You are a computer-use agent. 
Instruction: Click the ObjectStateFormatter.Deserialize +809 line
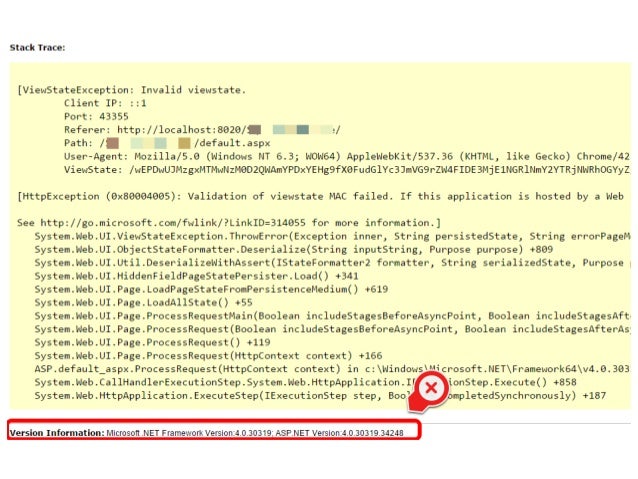294,249
